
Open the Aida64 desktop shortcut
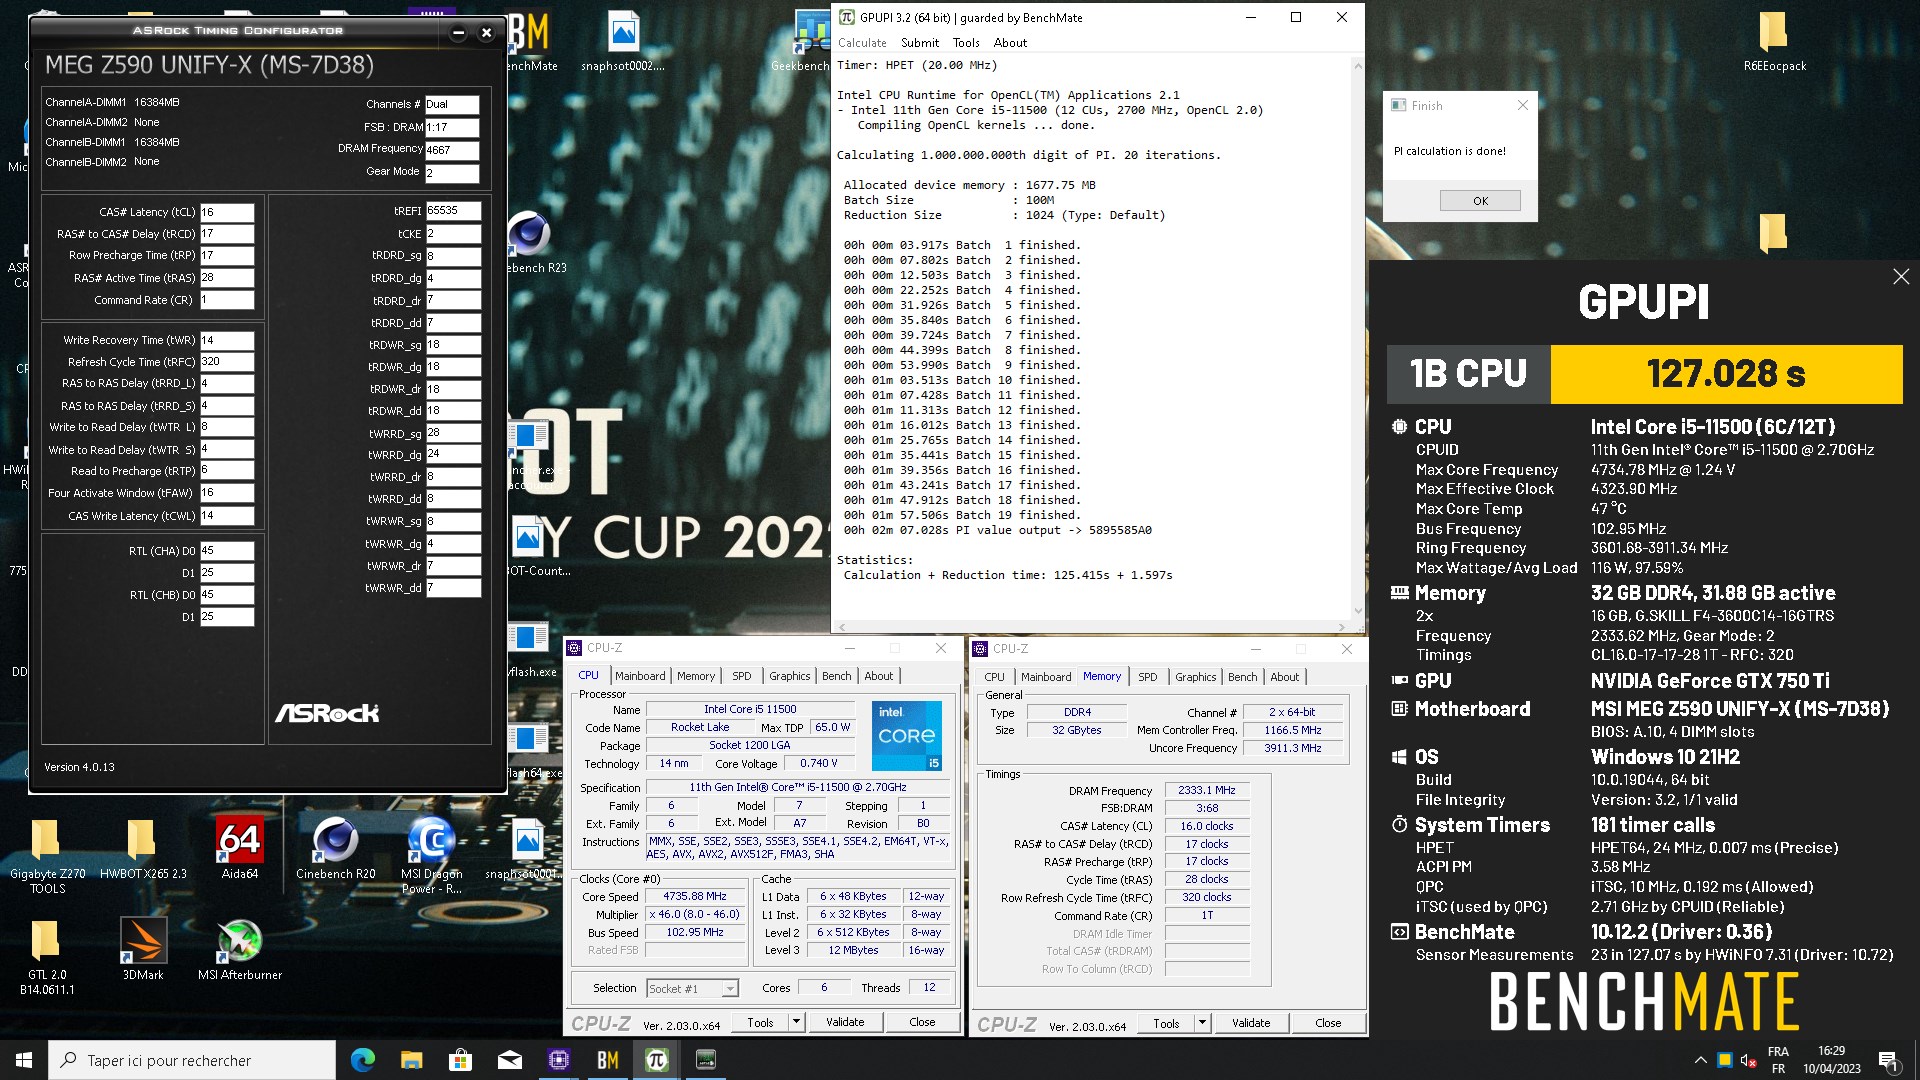(x=239, y=848)
